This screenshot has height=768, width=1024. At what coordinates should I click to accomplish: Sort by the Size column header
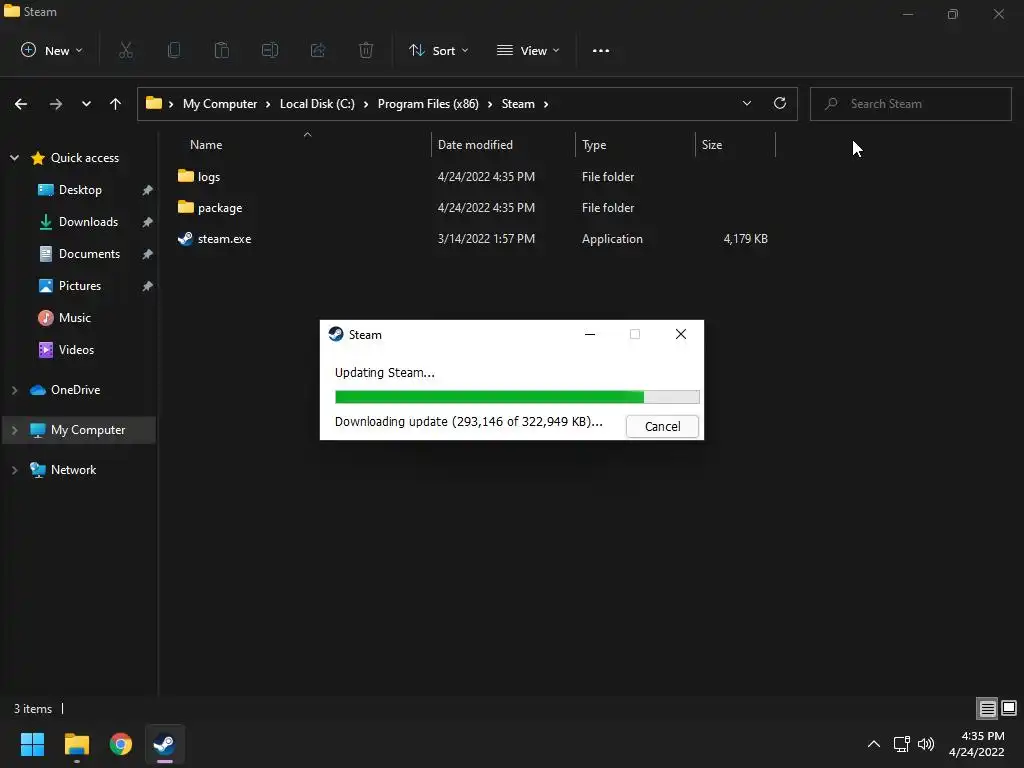[712, 145]
